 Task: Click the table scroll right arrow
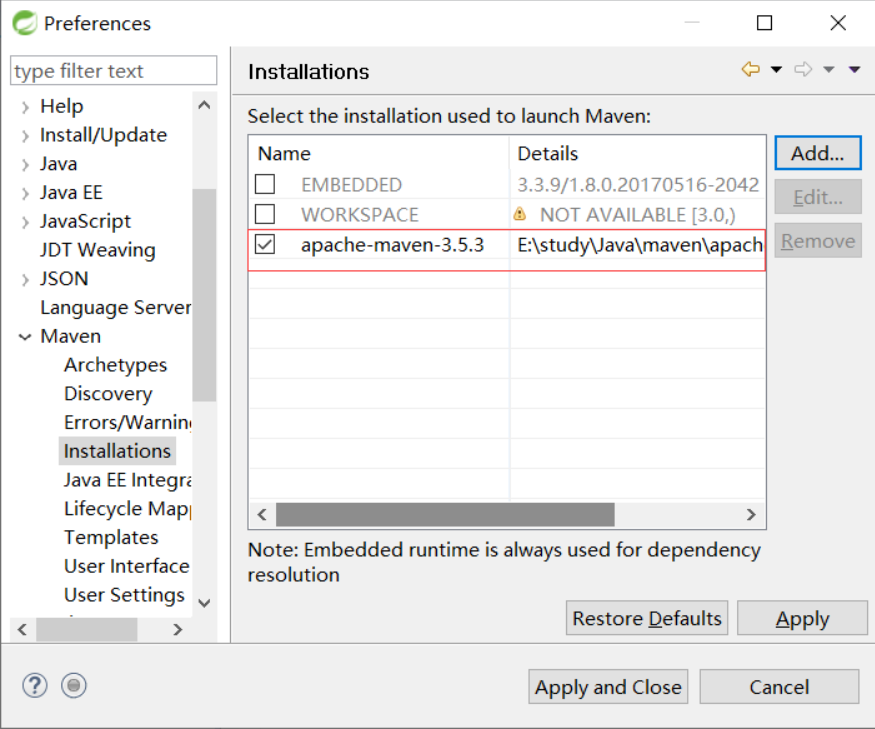pos(751,514)
